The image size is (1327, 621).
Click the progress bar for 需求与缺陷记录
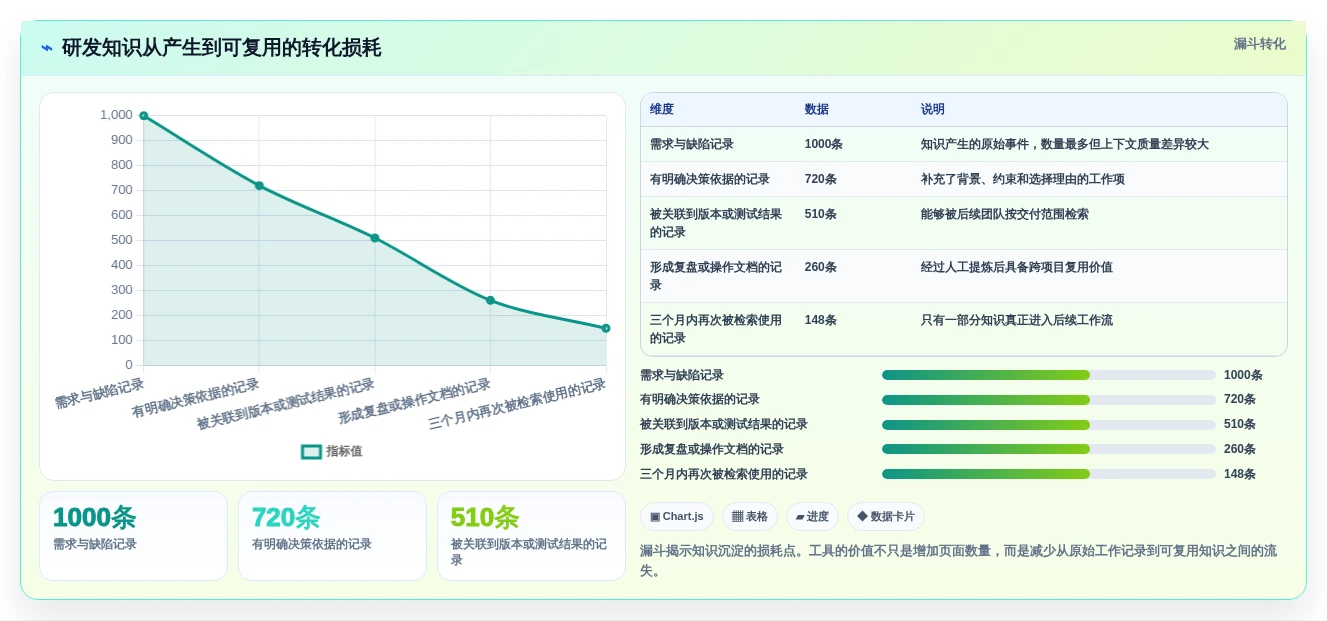click(1049, 375)
